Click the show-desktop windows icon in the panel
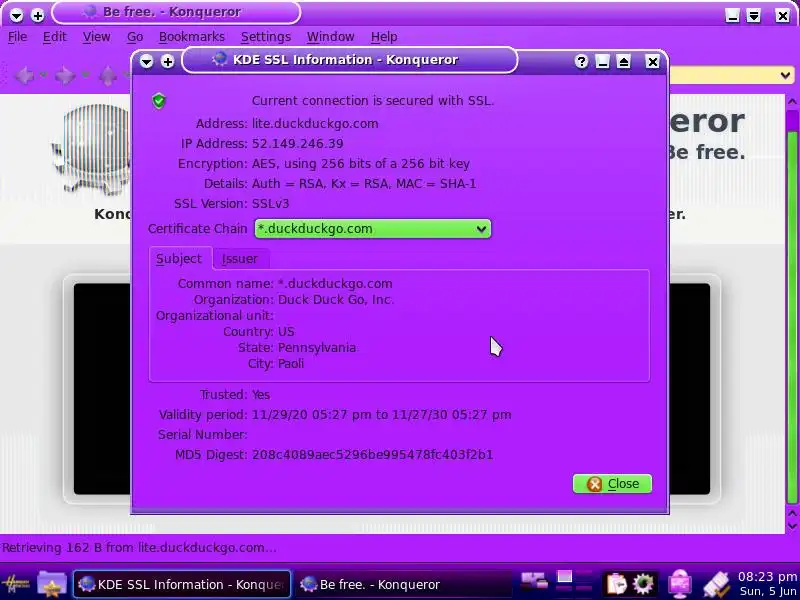The width and height of the screenshot is (800, 600). pos(534,581)
